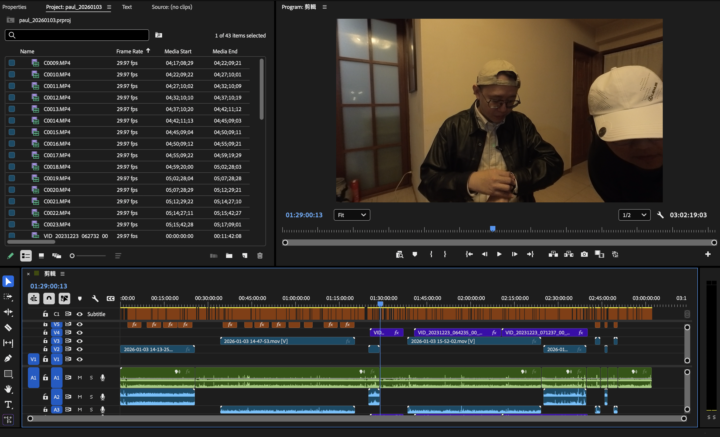The width and height of the screenshot is (720, 437).
Task: Select the Pen tool in toolbar
Action: click(x=8, y=358)
